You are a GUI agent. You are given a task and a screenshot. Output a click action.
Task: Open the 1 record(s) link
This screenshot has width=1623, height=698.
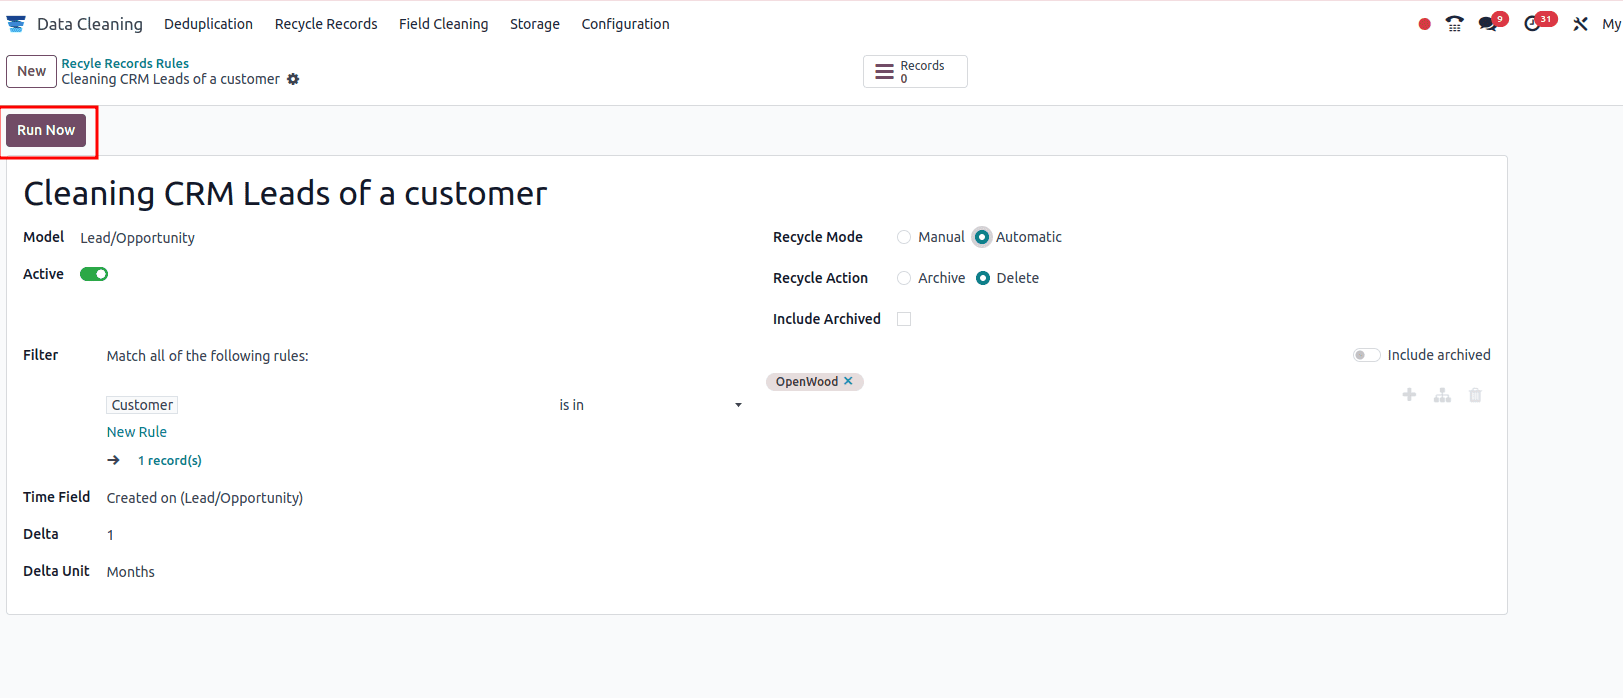coord(170,460)
